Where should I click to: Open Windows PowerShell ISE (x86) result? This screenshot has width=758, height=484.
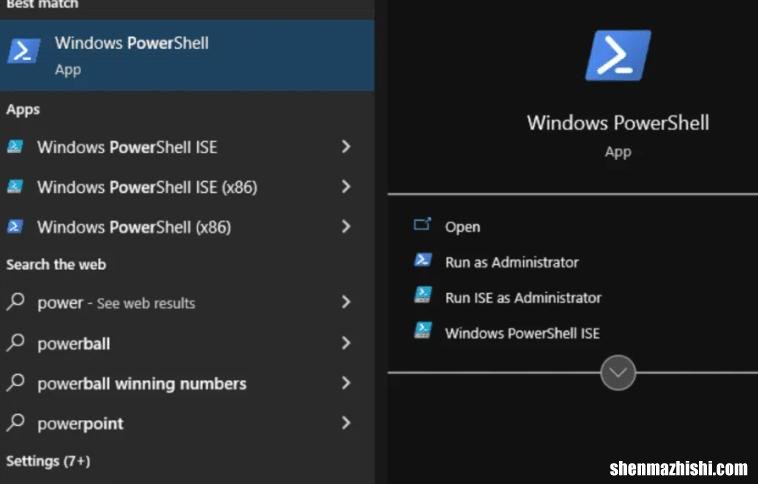[x=187, y=187]
